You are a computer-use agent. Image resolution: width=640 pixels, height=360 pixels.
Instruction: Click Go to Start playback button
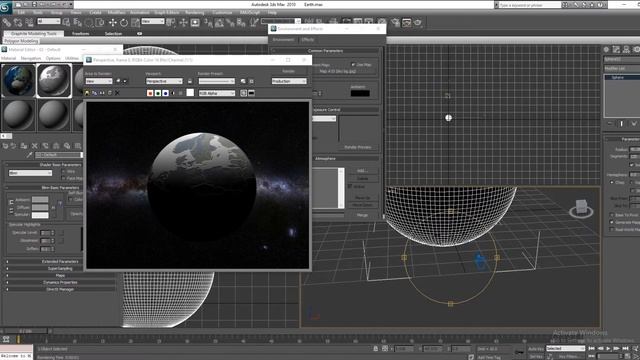point(591,349)
